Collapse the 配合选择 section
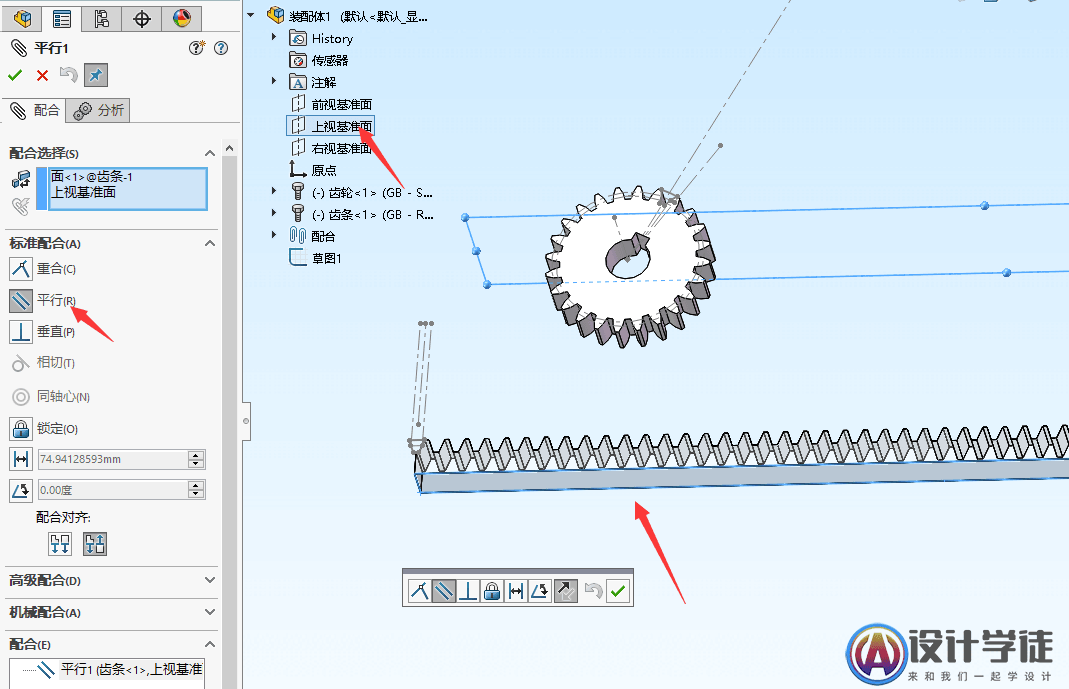 (210, 153)
